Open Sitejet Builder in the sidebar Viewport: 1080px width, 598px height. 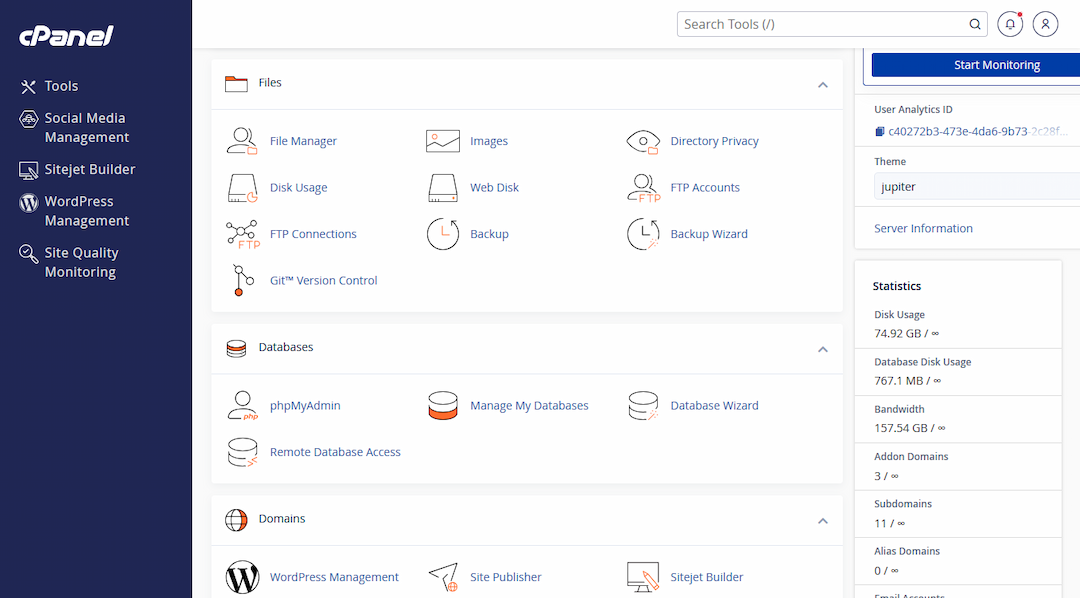point(77,169)
